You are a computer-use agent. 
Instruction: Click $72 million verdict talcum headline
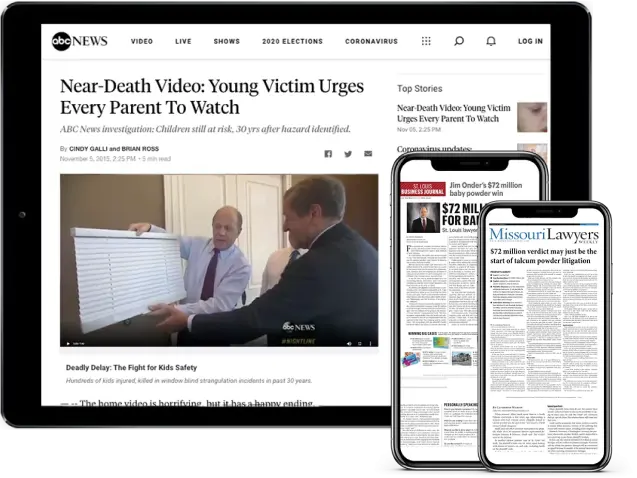543,256
